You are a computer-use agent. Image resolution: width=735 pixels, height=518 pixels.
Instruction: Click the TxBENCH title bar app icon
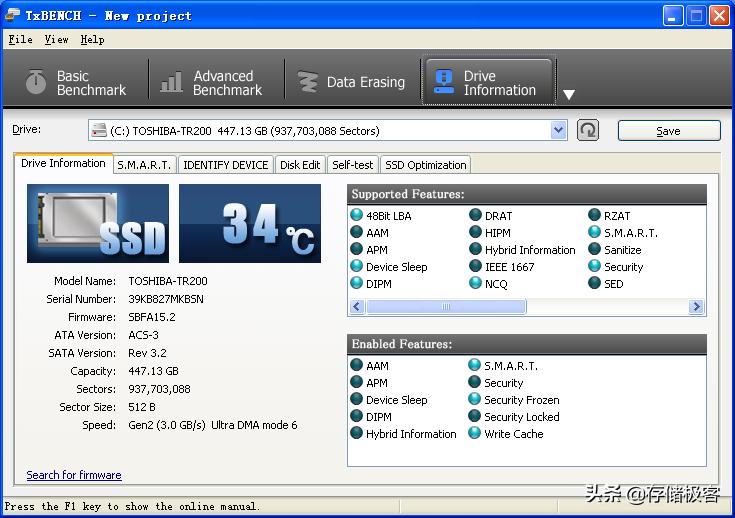[12, 15]
